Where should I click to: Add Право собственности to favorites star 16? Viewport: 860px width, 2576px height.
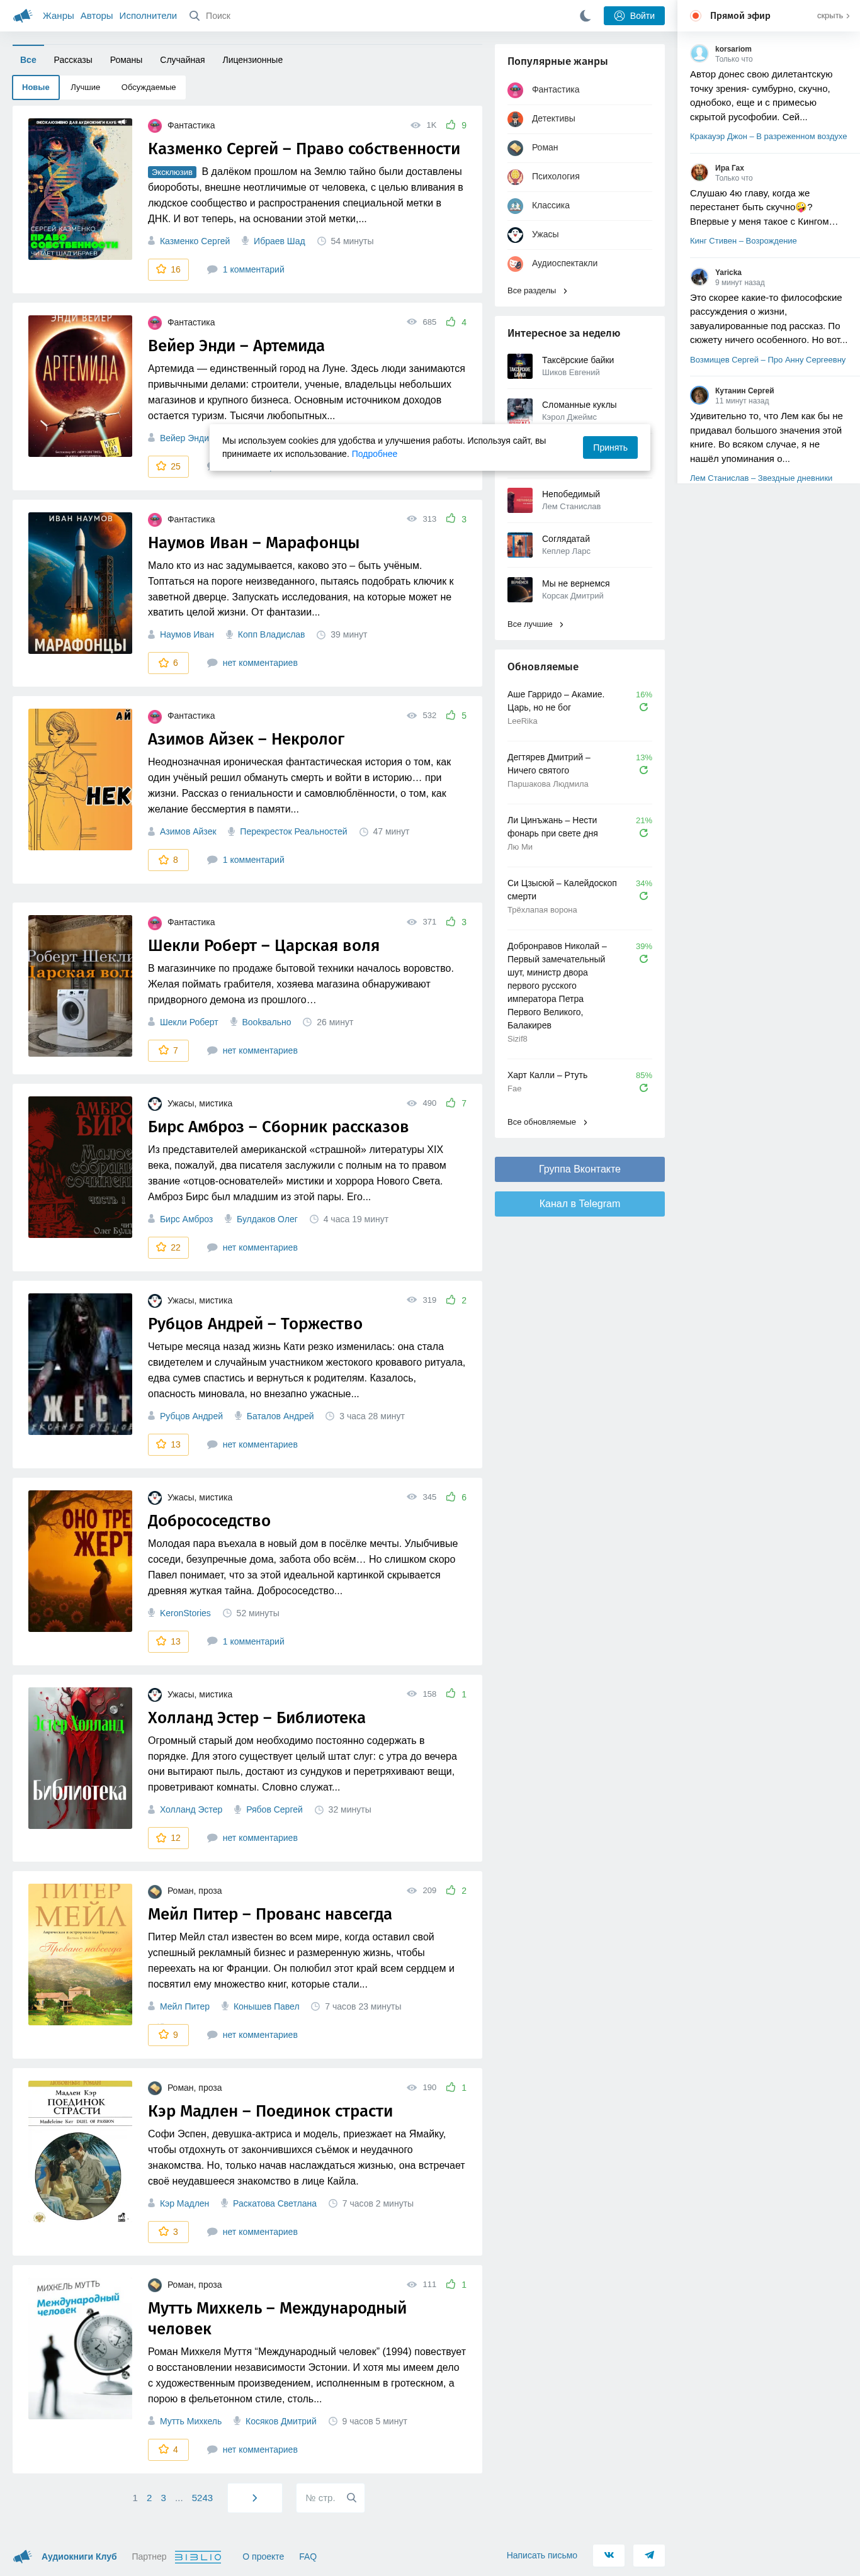point(168,269)
